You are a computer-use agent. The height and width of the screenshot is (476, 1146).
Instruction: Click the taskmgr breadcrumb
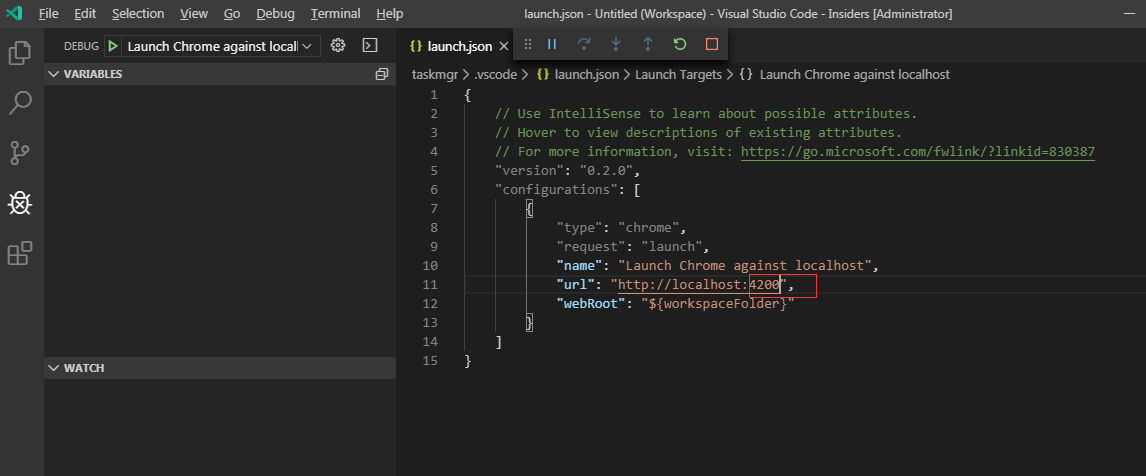[433, 75]
